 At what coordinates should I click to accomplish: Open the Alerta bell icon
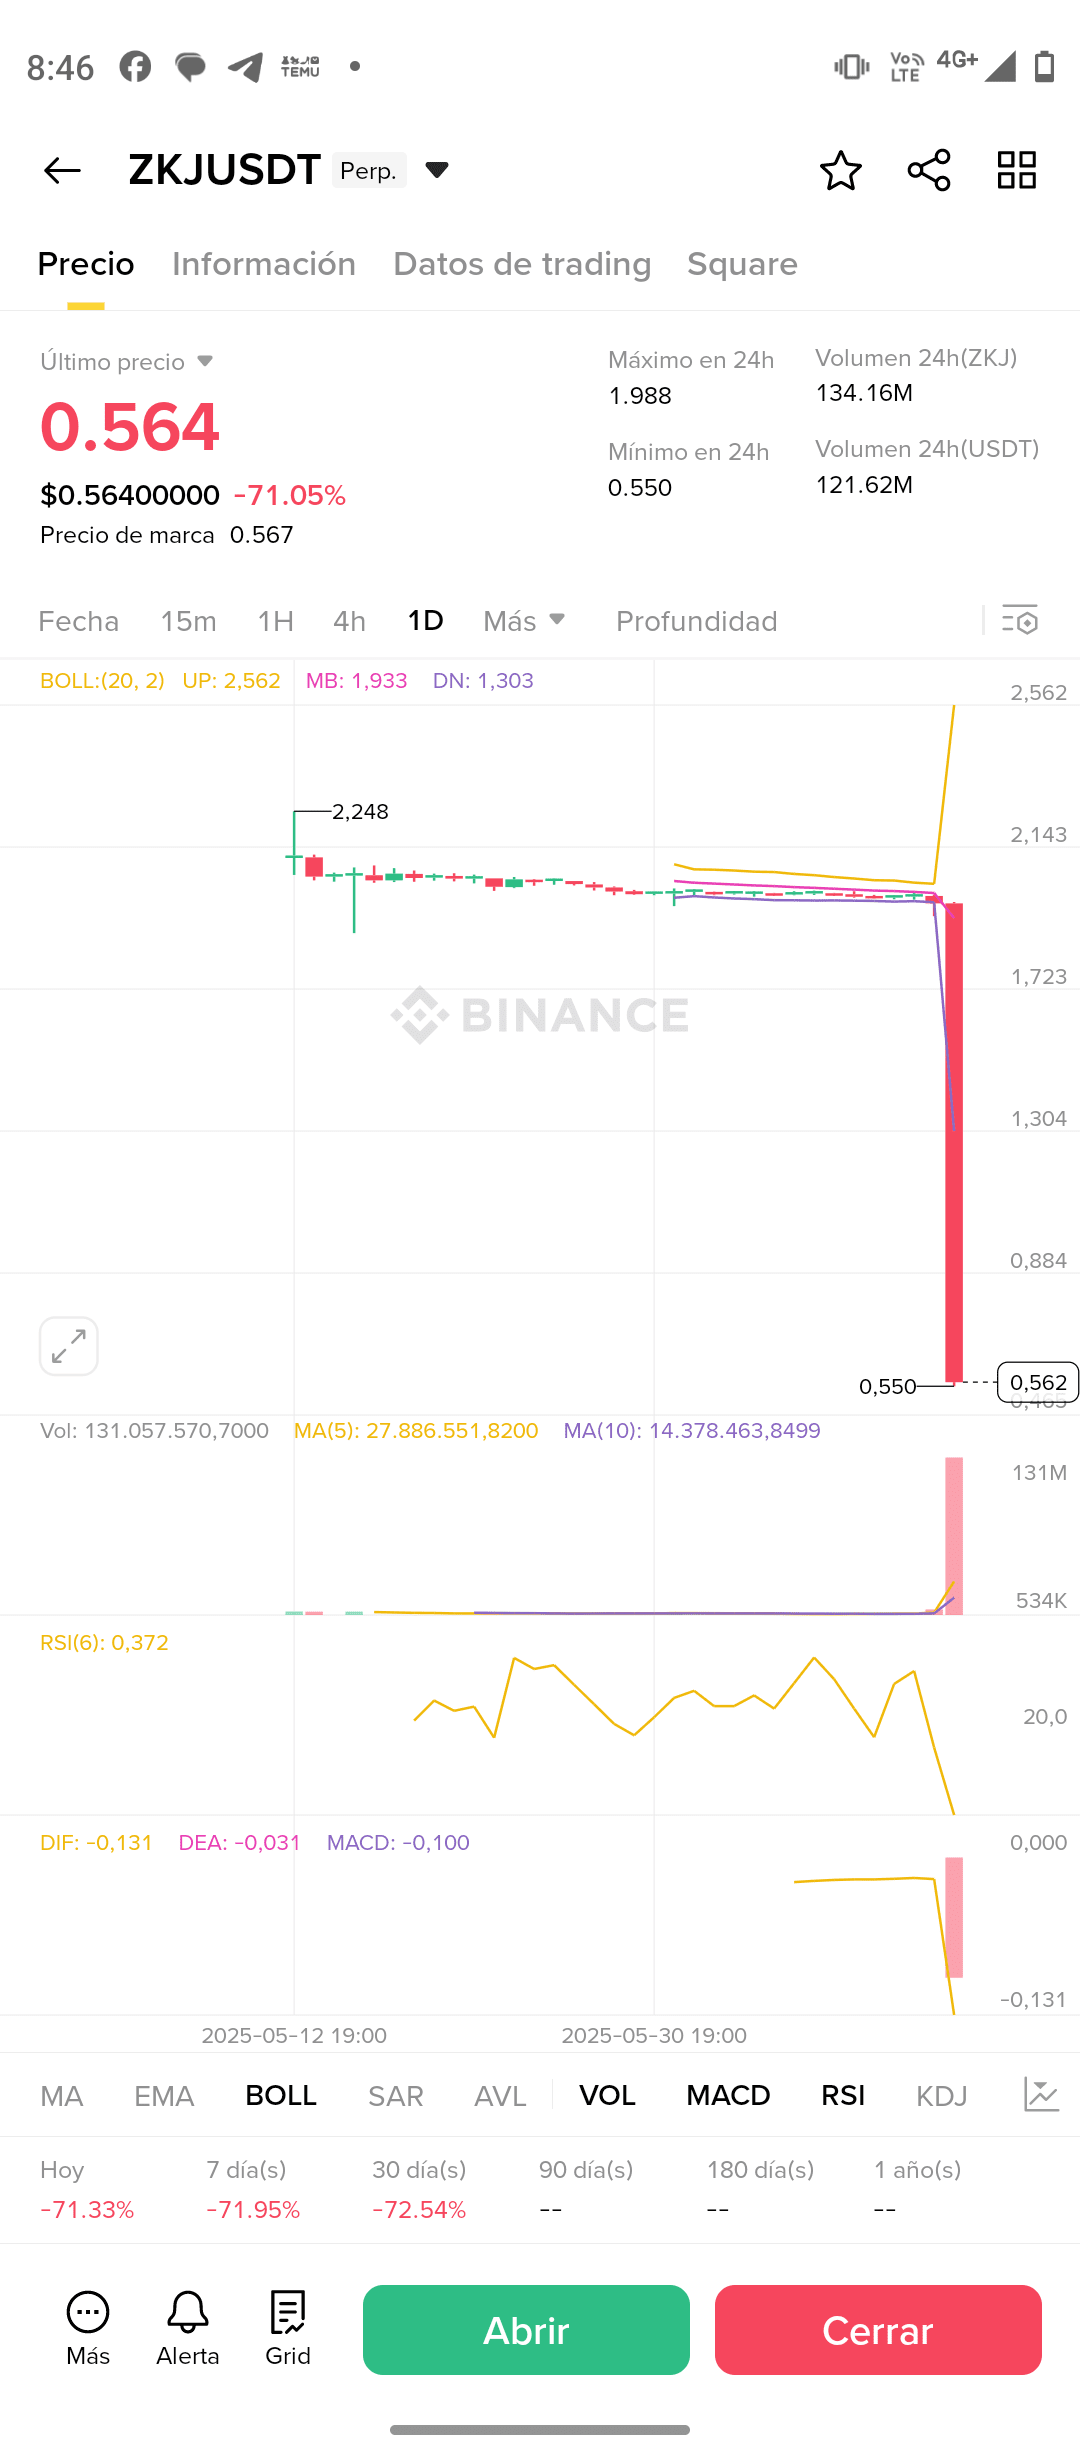tap(188, 2329)
